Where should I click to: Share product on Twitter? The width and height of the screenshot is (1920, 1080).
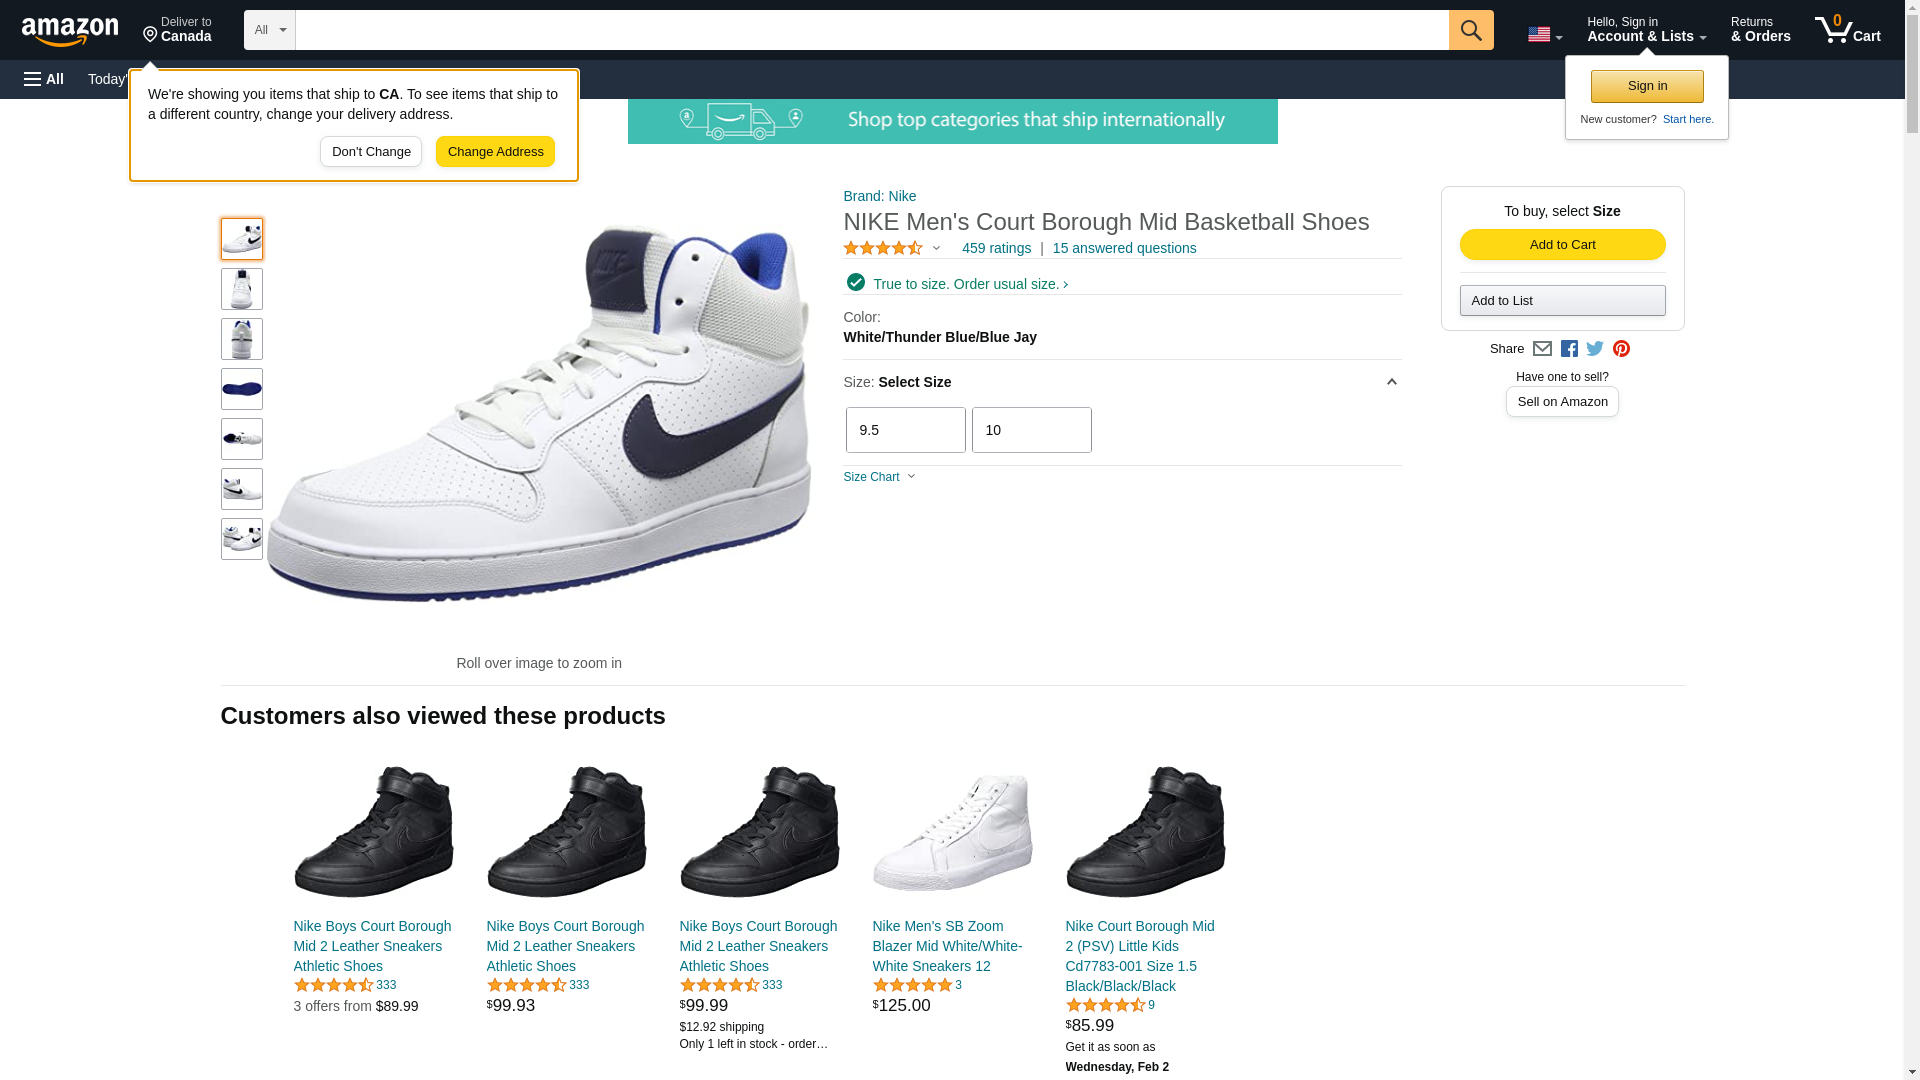click(x=1595, y=349)
